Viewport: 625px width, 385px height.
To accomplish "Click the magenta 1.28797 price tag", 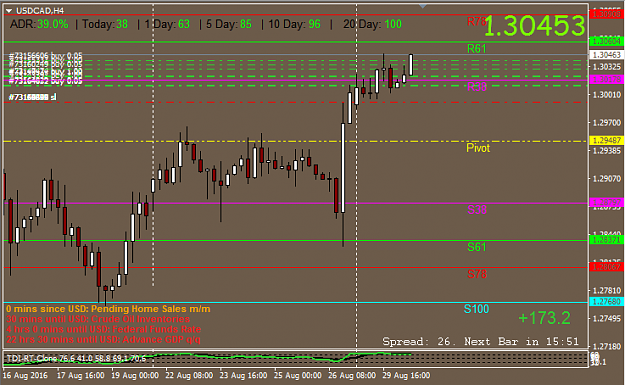I will tap(606, 202).
